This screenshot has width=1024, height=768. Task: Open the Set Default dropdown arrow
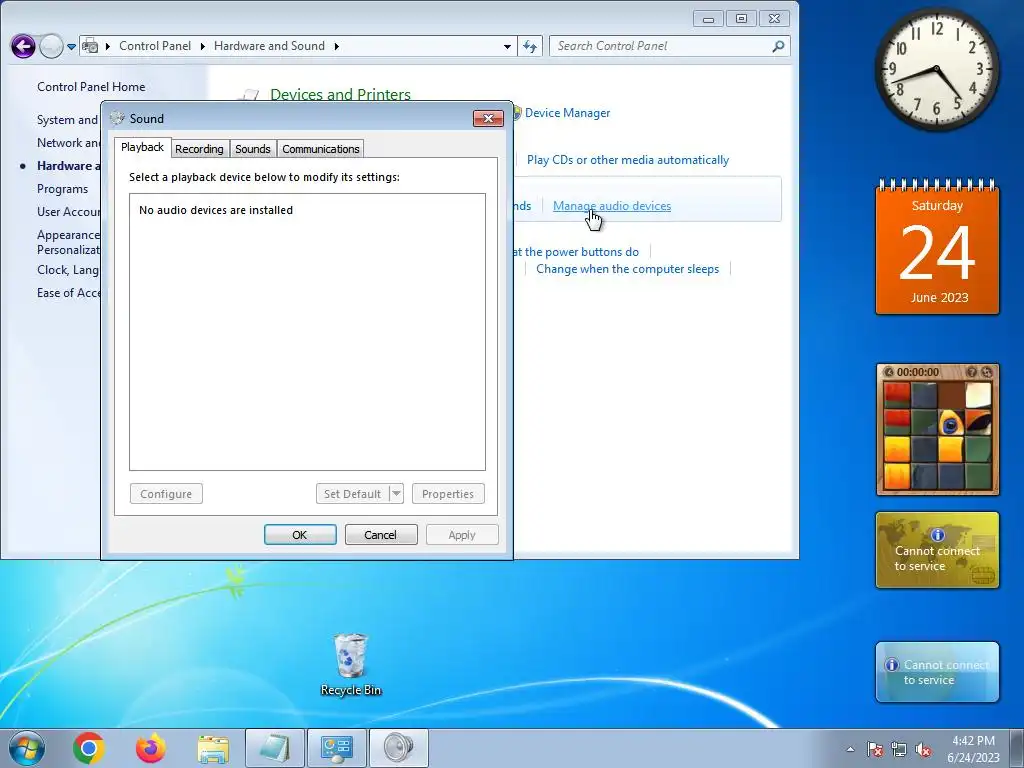(x=396, y=494)
